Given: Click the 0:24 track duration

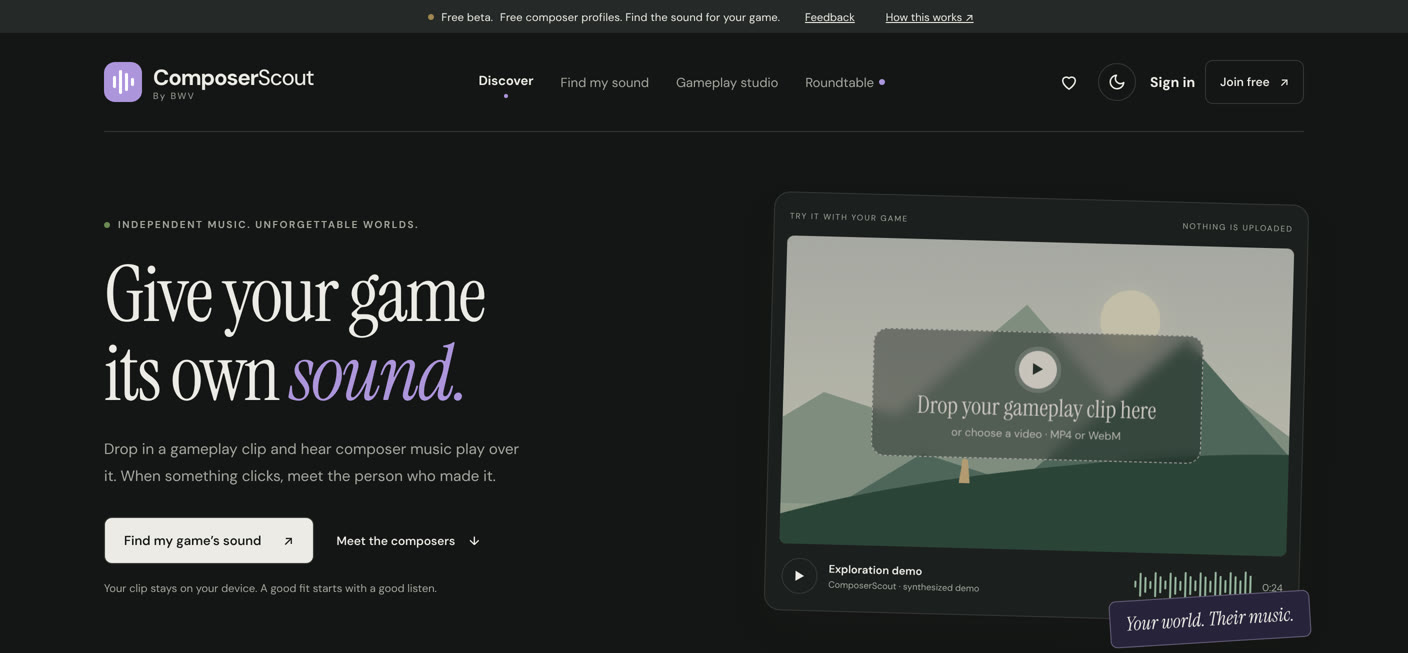Looking at the screenshot, I should [1272, 588].
